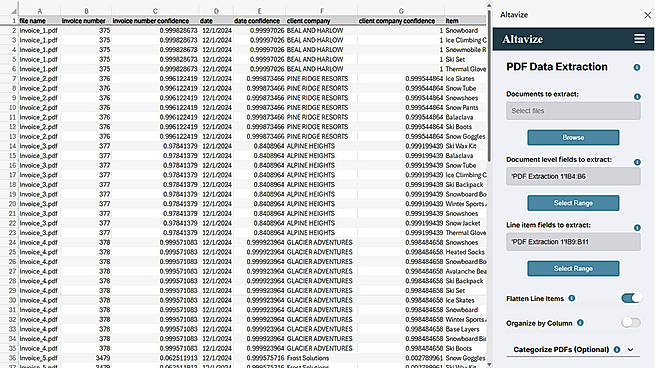This screenshot has width=655, height=368.
Task: Select the 'date confidence' header cell
Action: coord(259,20)
